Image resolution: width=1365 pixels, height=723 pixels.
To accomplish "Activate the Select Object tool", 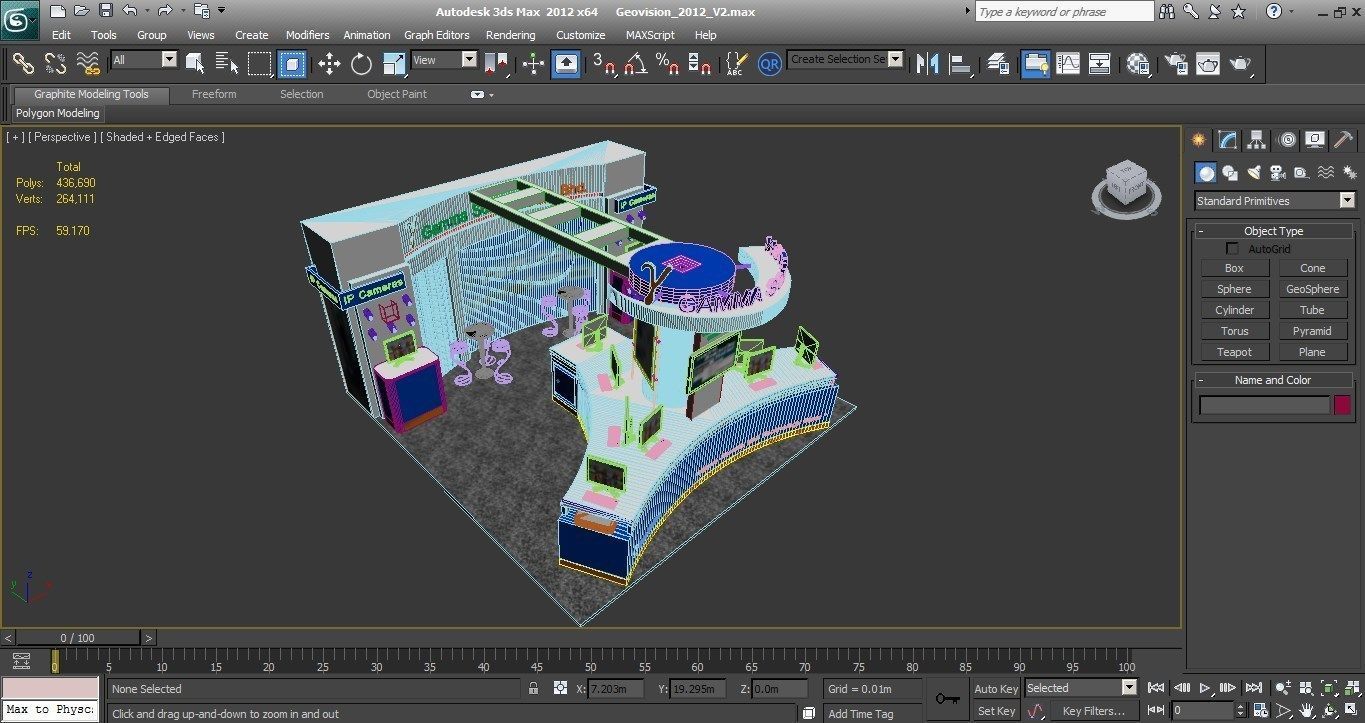I will 195,64.
